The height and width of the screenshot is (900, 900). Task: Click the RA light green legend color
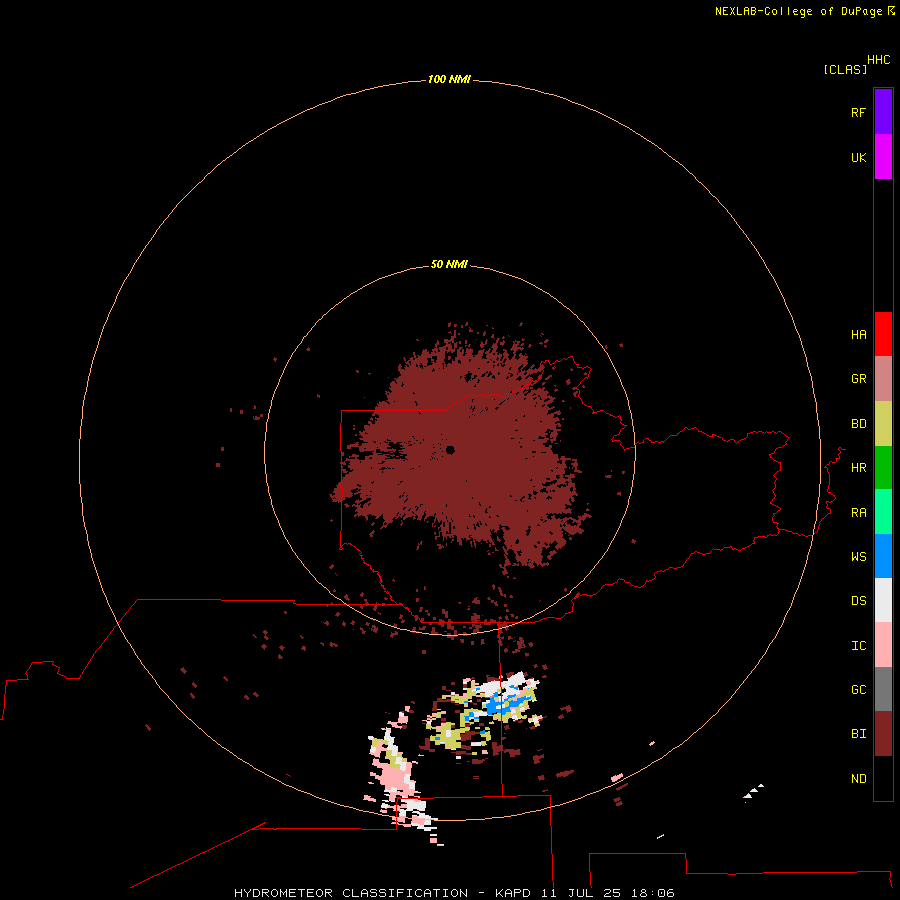(883, 512)
